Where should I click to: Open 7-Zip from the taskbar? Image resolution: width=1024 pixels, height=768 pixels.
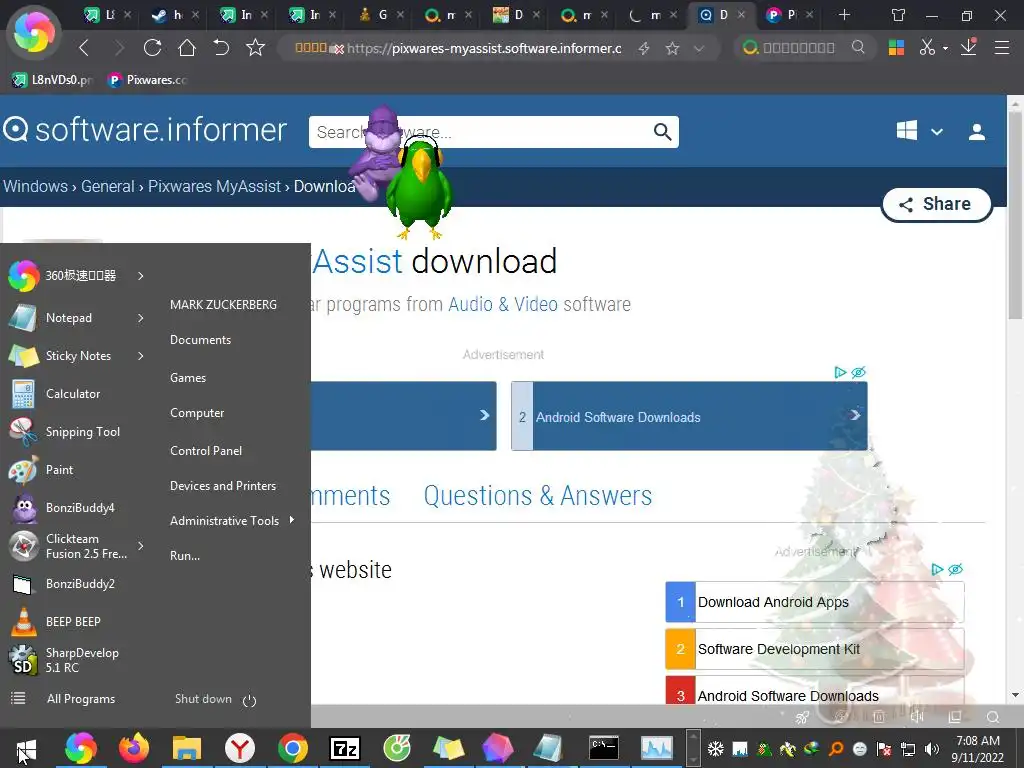click(x=345, y=748)
